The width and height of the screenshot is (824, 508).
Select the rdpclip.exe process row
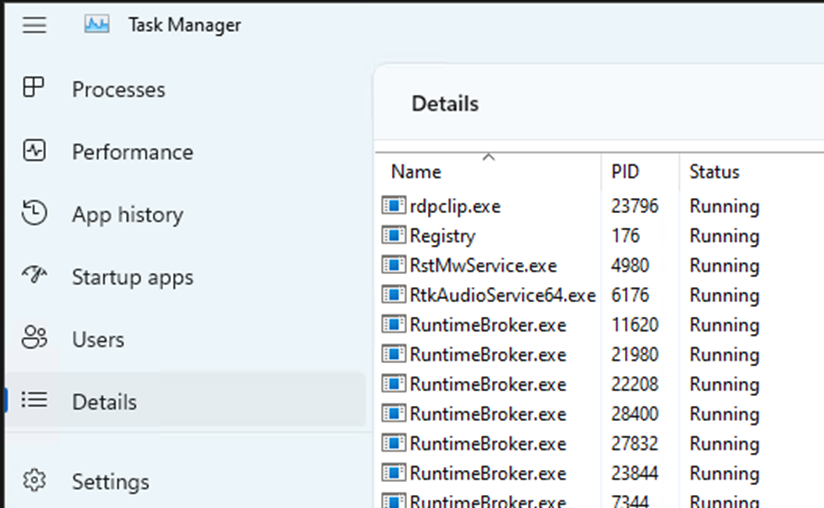(455, 207)
